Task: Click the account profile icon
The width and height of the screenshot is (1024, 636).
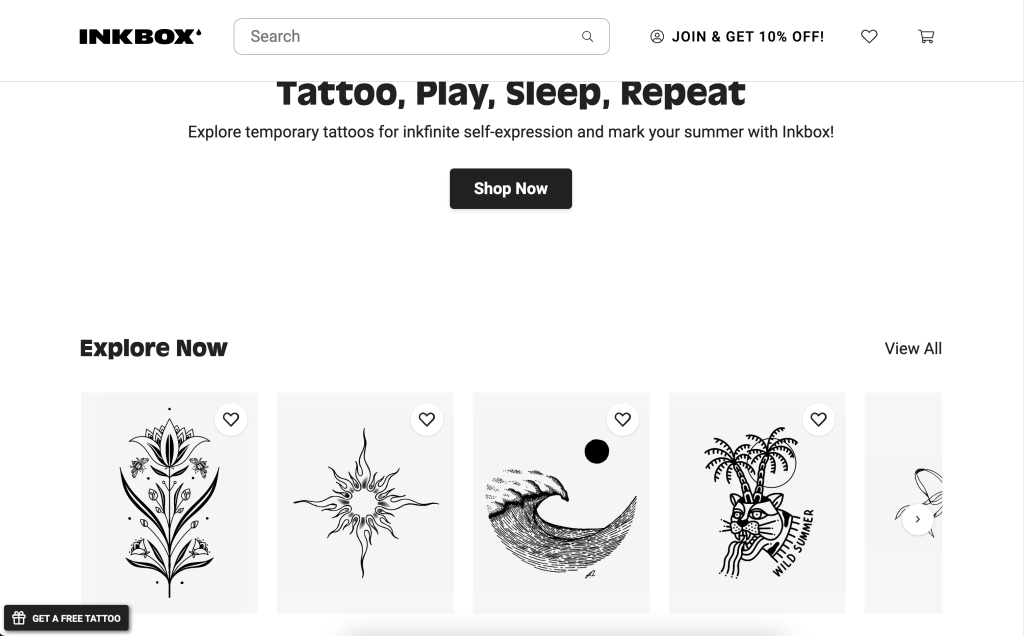Action: (657, 37)
